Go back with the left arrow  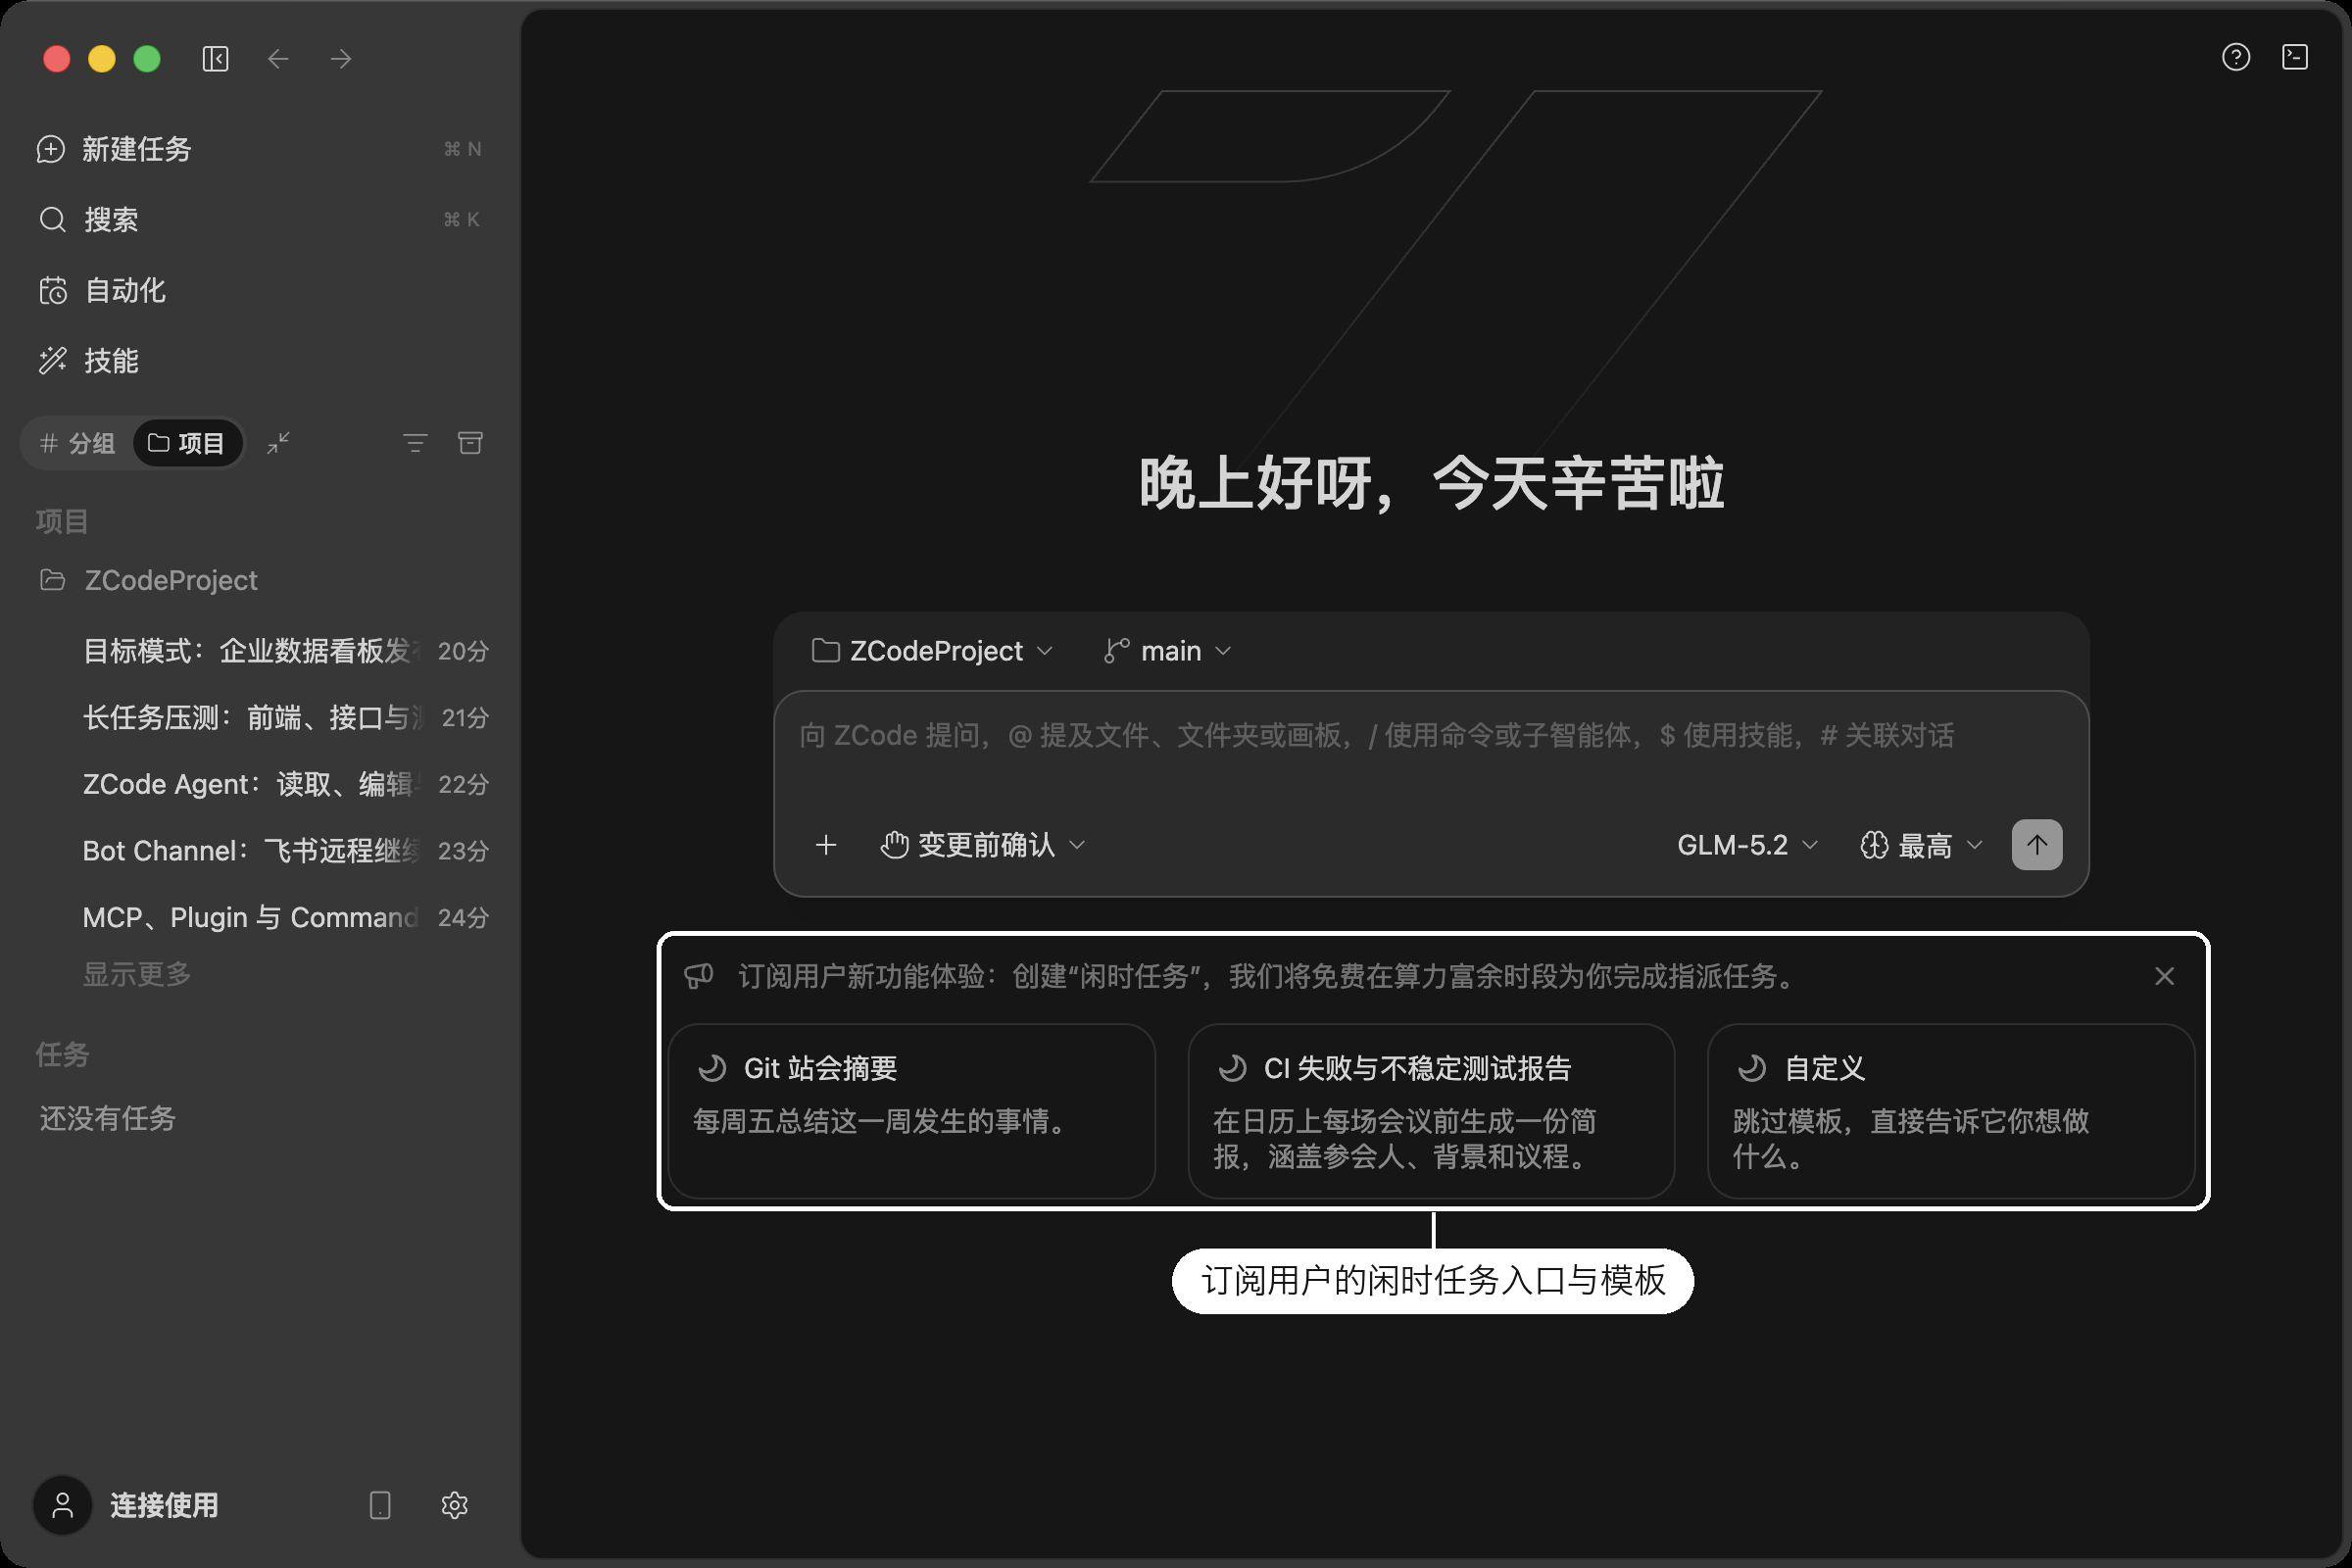pos(278,59)
